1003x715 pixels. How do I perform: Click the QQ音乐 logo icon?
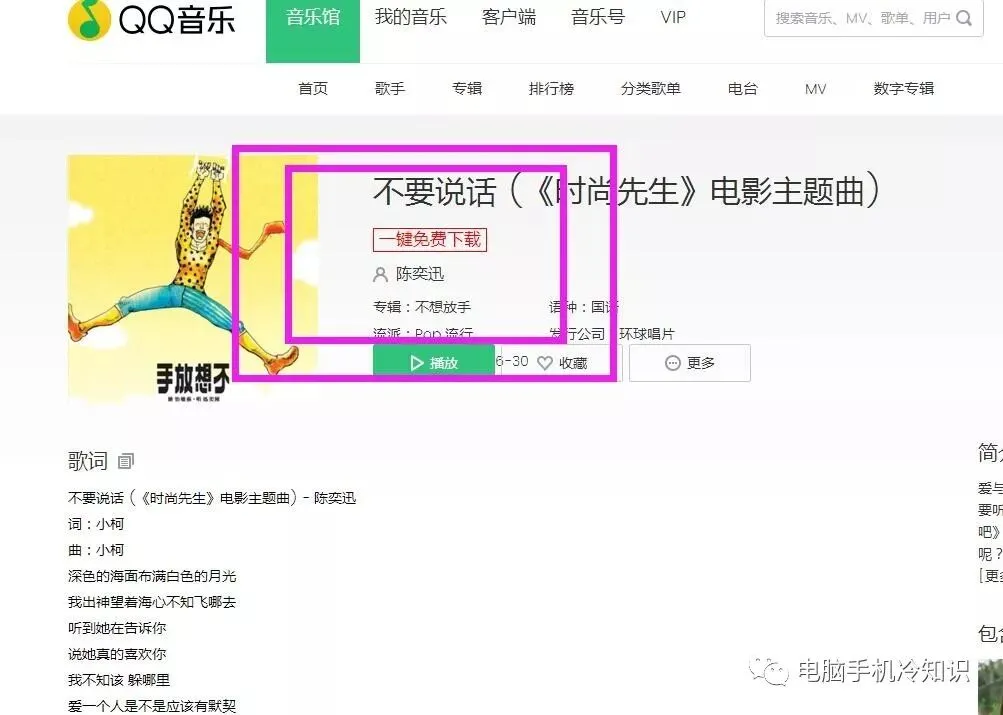tap(89, 19)
